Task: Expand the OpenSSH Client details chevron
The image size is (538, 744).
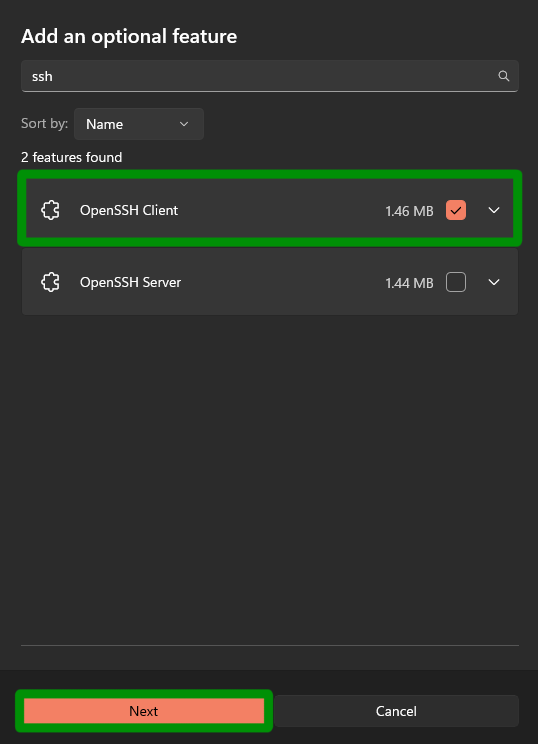Action: (494, 210)
